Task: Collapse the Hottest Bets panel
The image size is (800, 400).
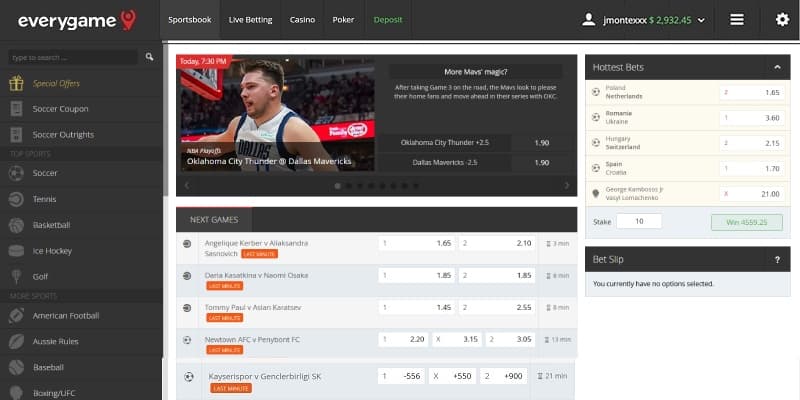Action: (x=776, y=67)
